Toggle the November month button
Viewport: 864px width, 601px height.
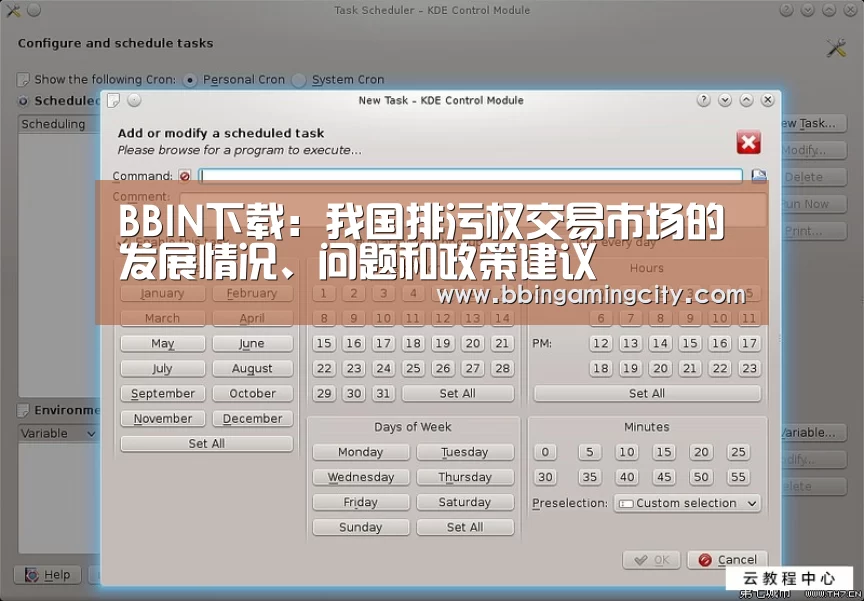163,419
